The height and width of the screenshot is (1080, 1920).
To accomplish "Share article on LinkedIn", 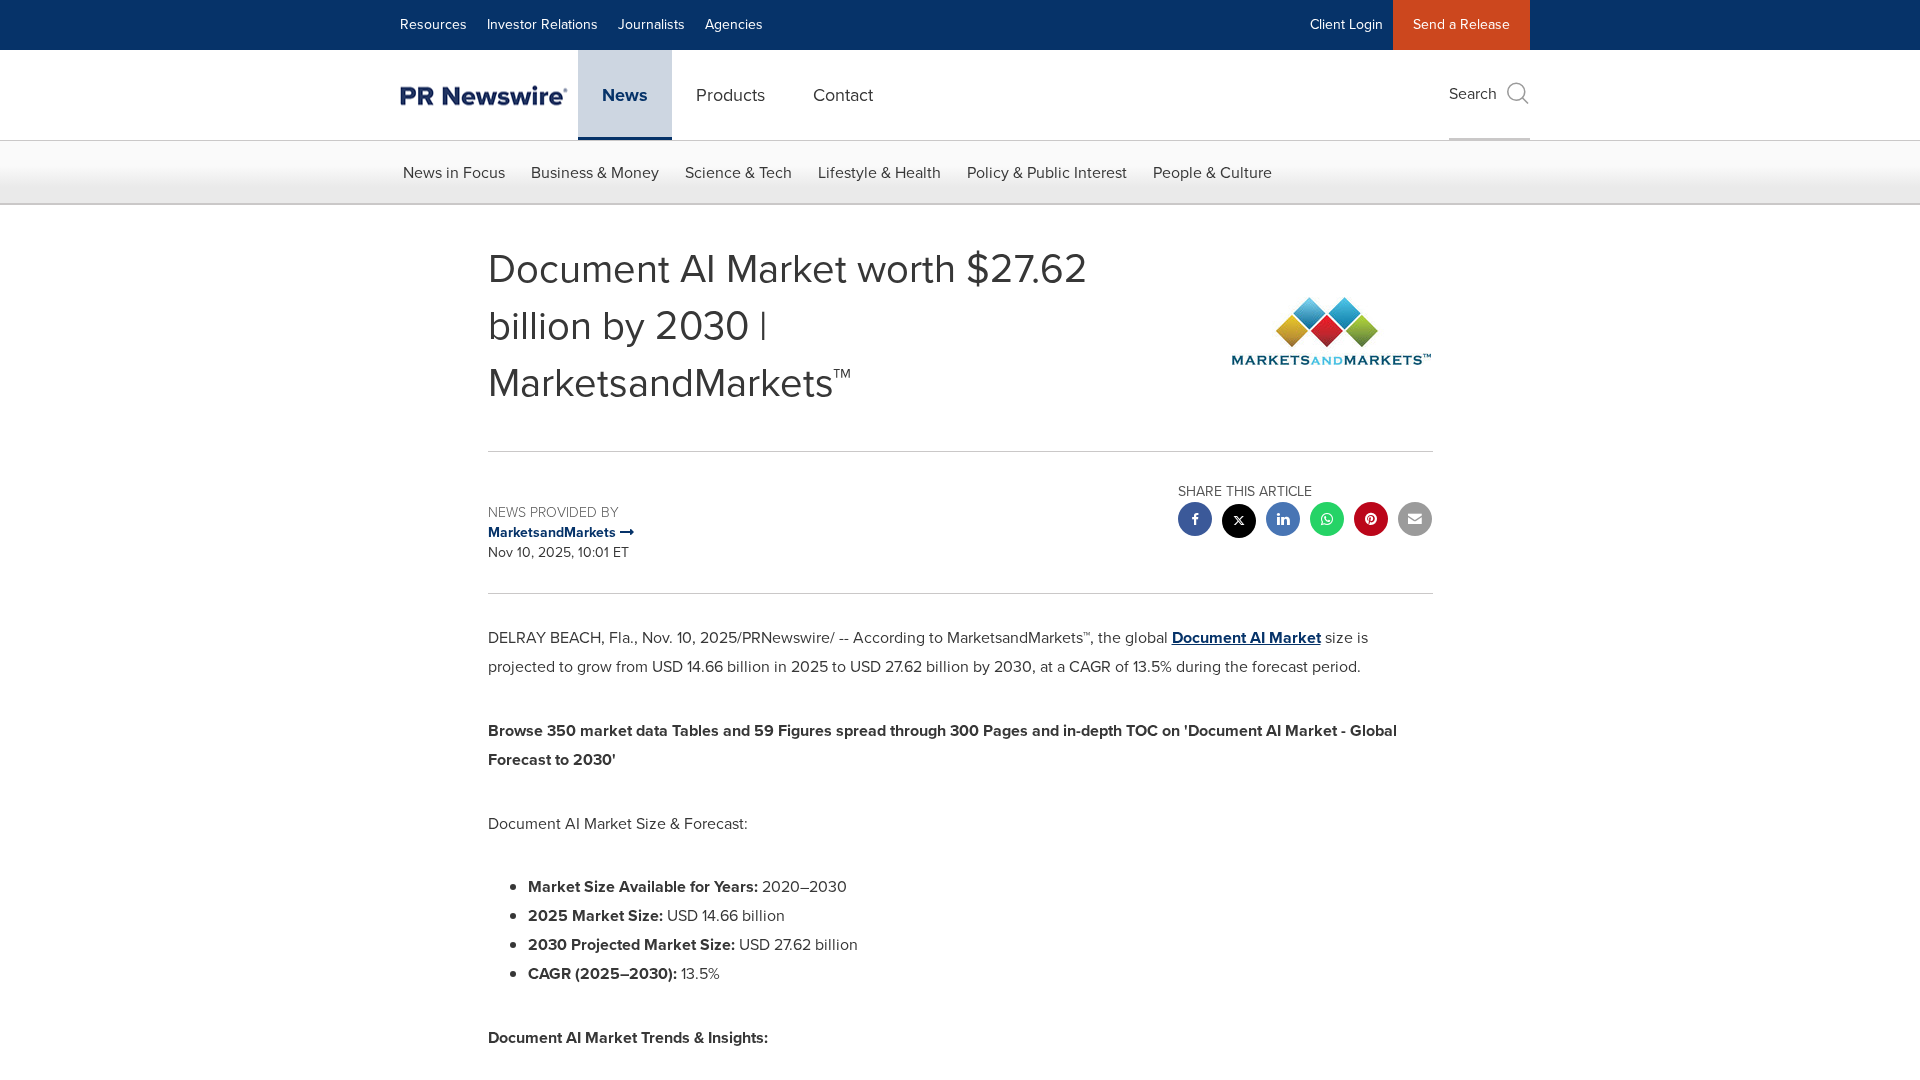I will pos(1282,519).
